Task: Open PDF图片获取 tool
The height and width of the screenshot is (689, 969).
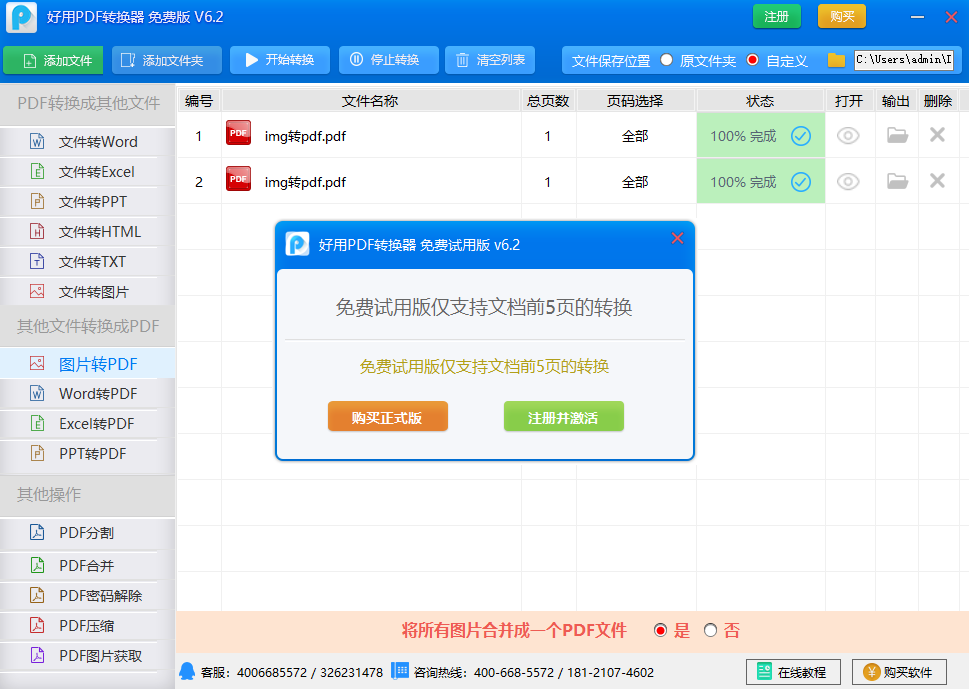Action: click(x=87, y=656)
